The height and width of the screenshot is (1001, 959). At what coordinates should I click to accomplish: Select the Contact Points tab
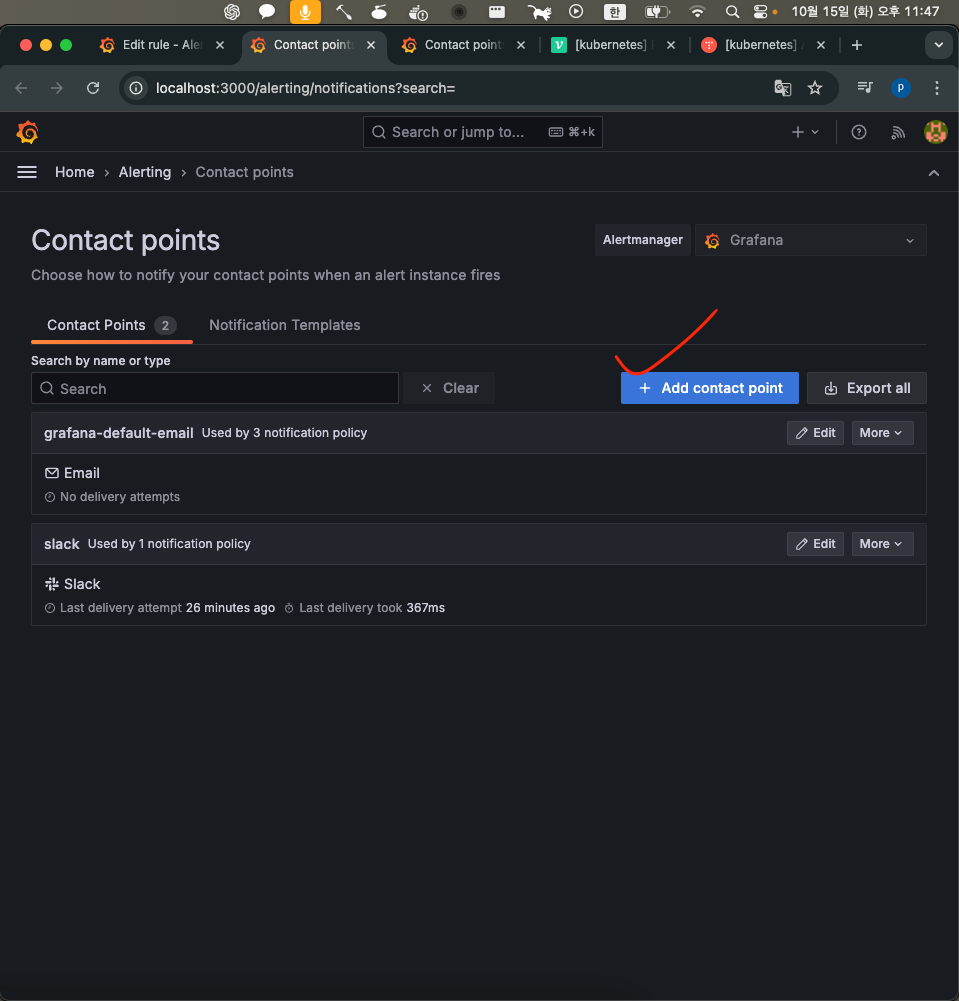tap(112, 325)
